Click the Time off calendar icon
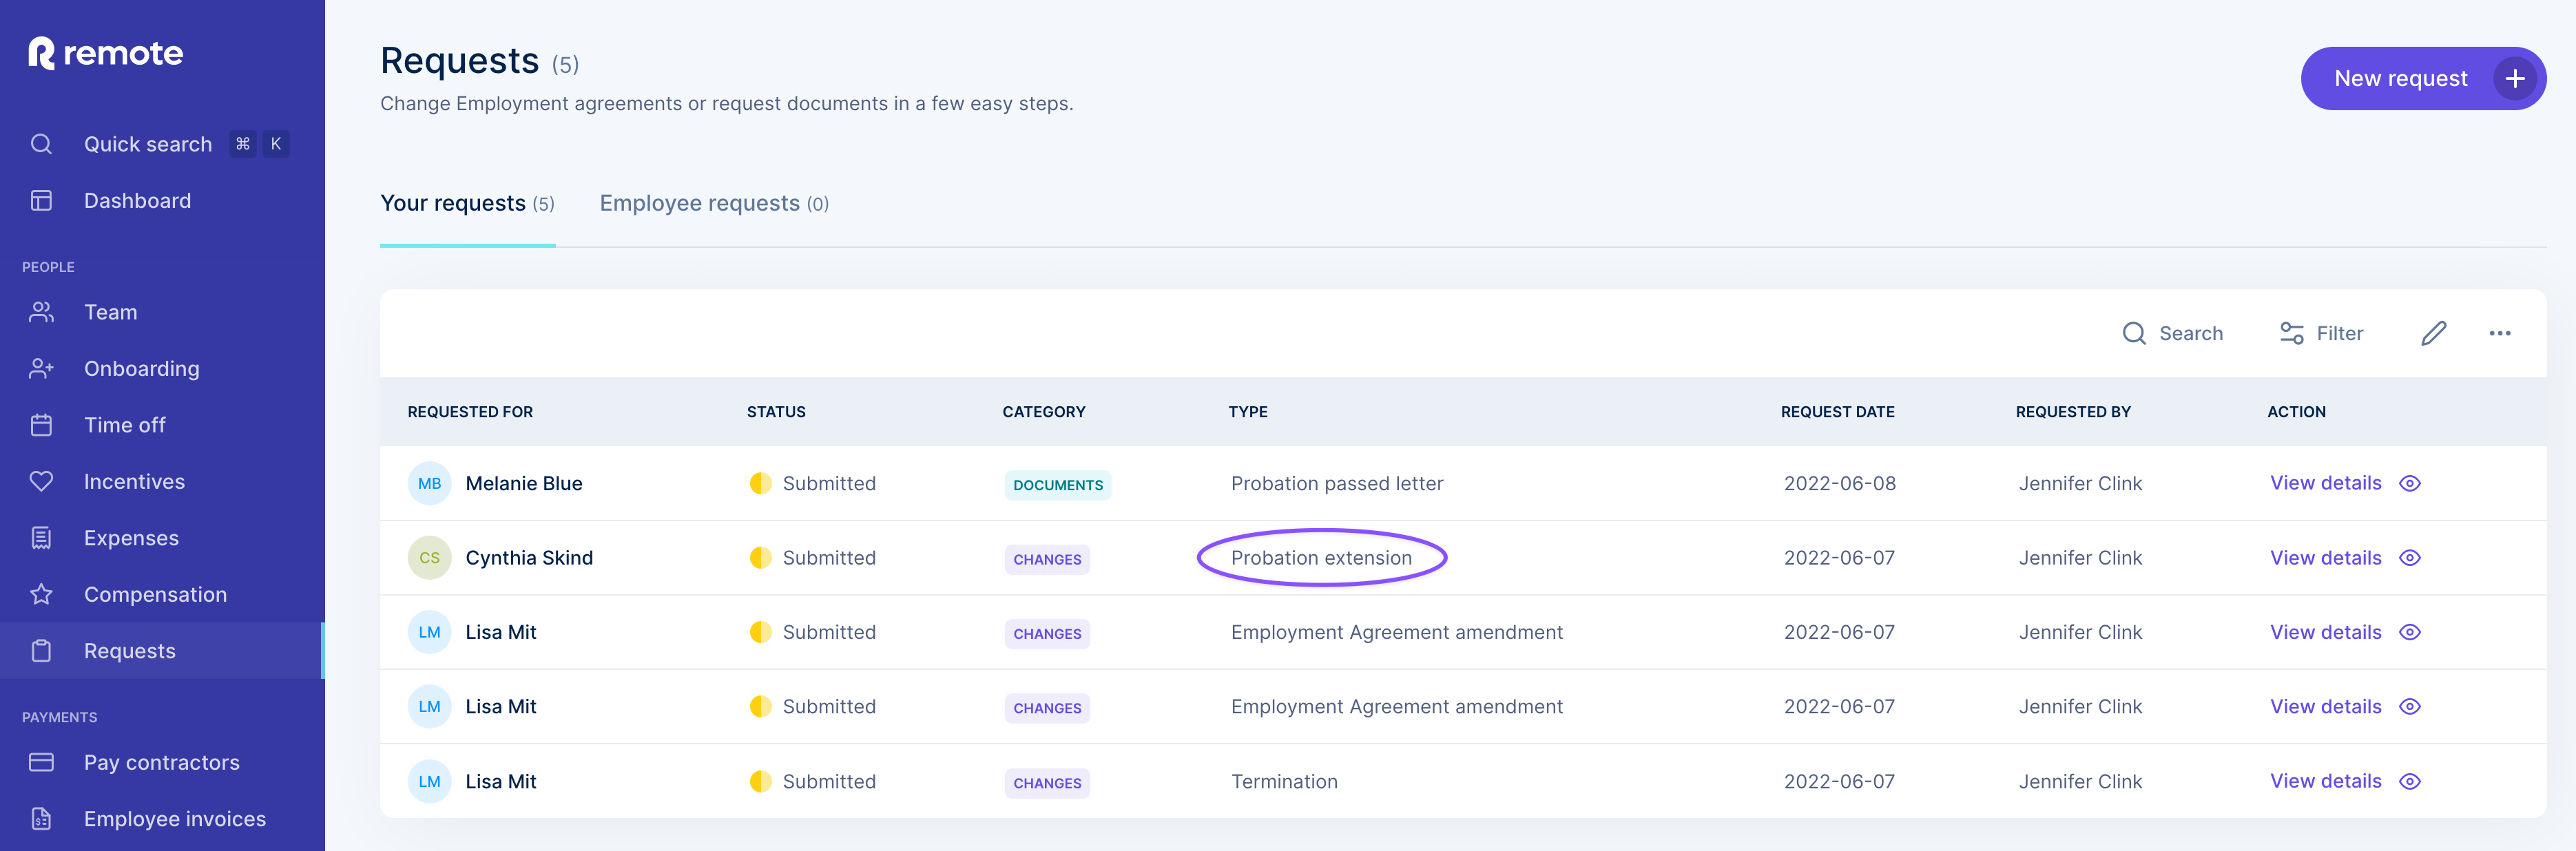This screenshot has width=2576, height=851. click(x=41, y=425)
